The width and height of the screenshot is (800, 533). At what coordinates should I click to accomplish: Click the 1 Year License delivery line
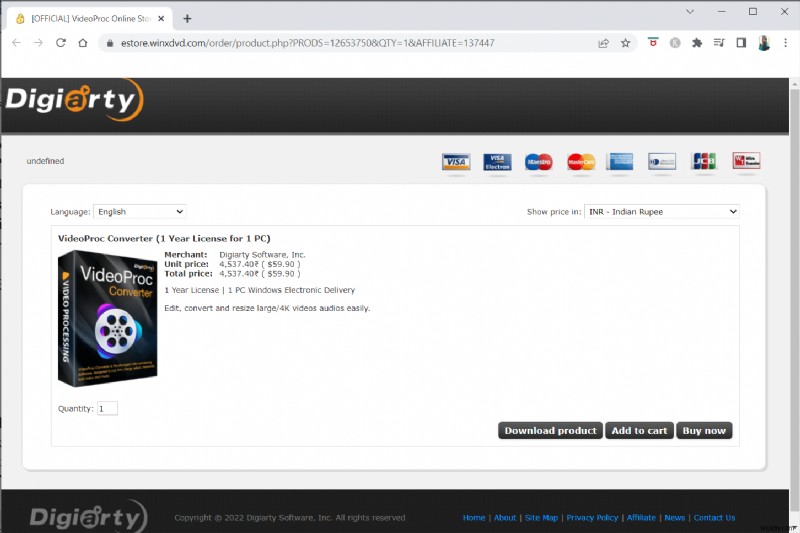(260, 290)
